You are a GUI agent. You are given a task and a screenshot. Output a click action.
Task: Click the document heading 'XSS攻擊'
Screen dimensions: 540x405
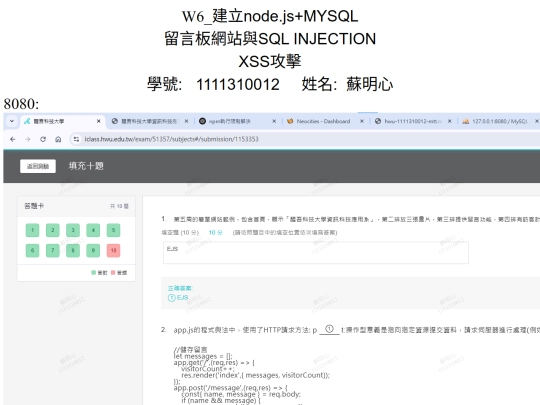pyautogui.click(x=270, y=62)
